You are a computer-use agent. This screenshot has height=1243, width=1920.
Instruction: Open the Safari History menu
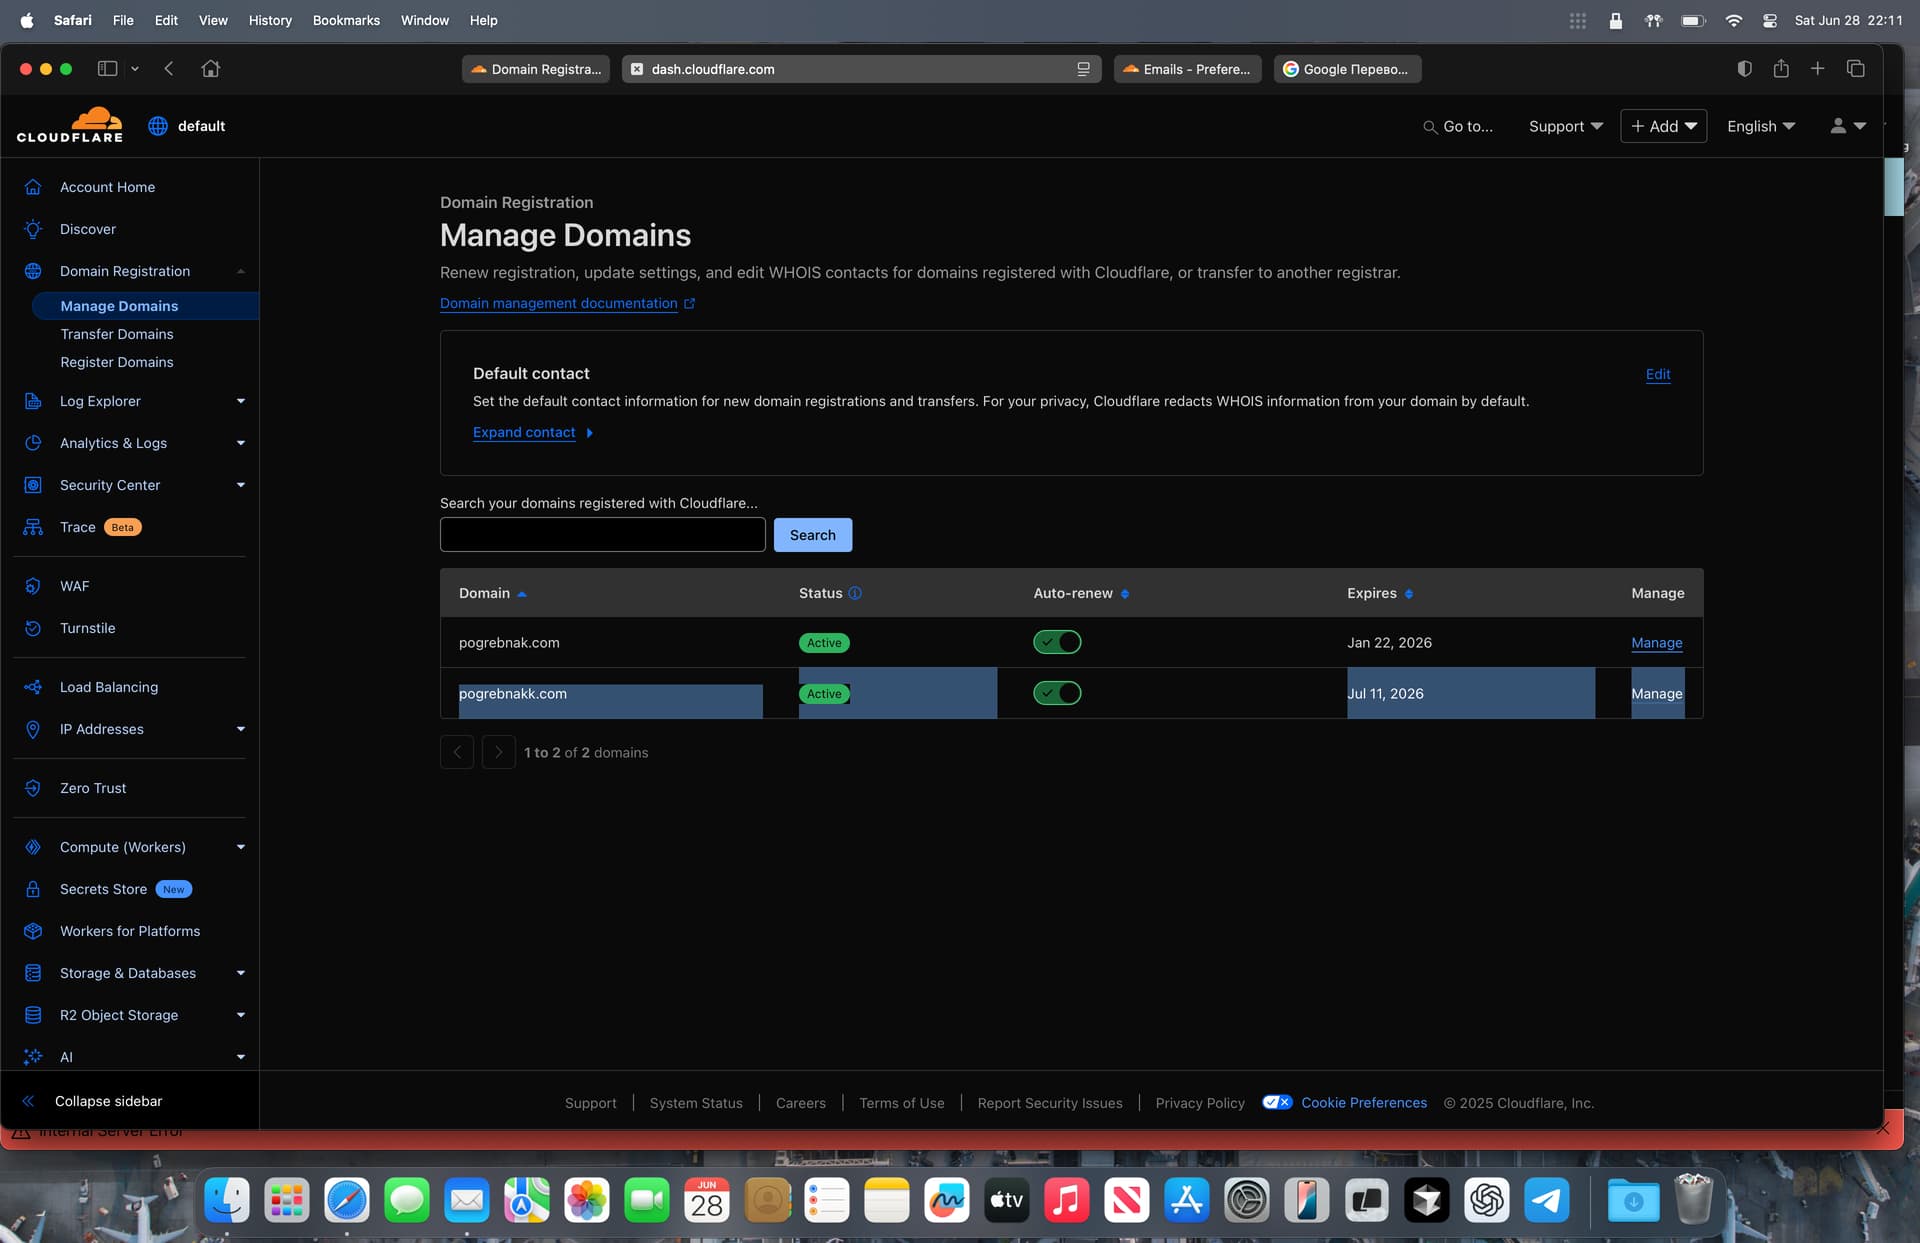270,20
